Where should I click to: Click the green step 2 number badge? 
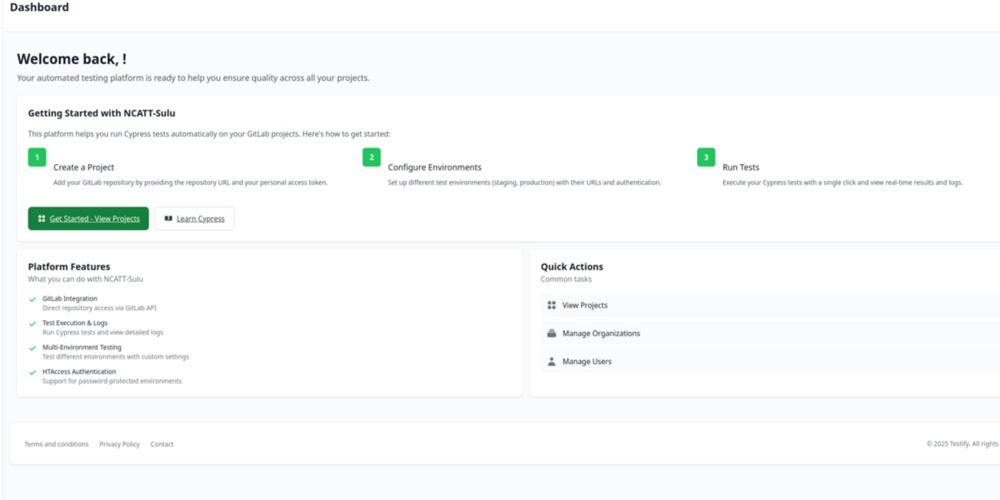371,157
